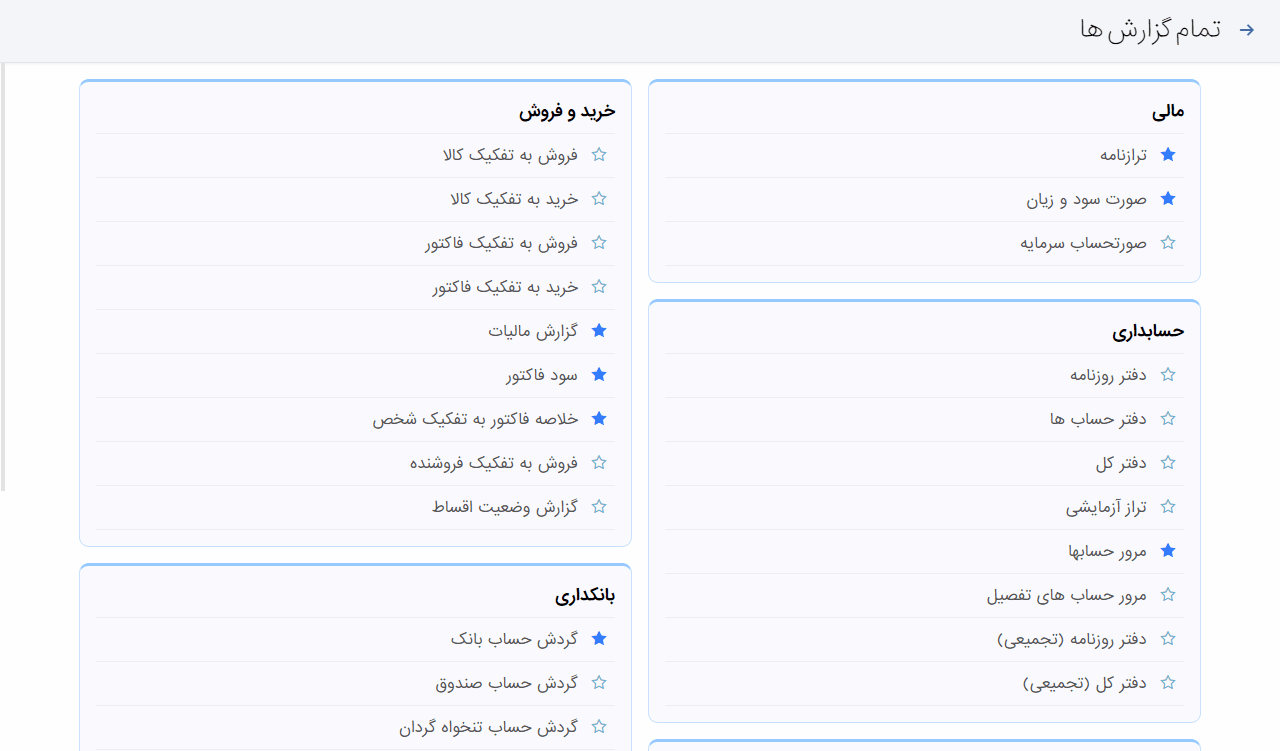1280x751 pixels.
Task: Favorite the فروش به تفکیک کالا report
Action: tap(599, 155)
